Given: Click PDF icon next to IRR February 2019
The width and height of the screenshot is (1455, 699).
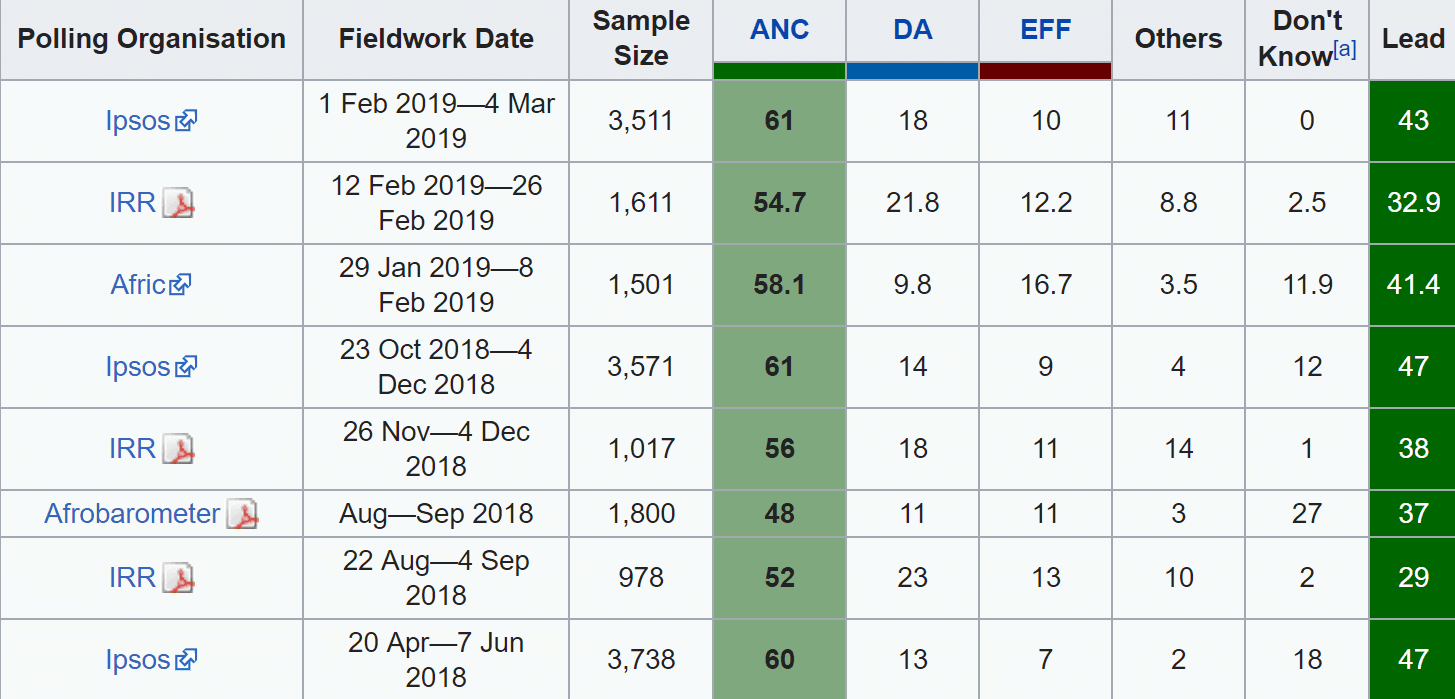Looking at the screenshot, I should [178, 203].
